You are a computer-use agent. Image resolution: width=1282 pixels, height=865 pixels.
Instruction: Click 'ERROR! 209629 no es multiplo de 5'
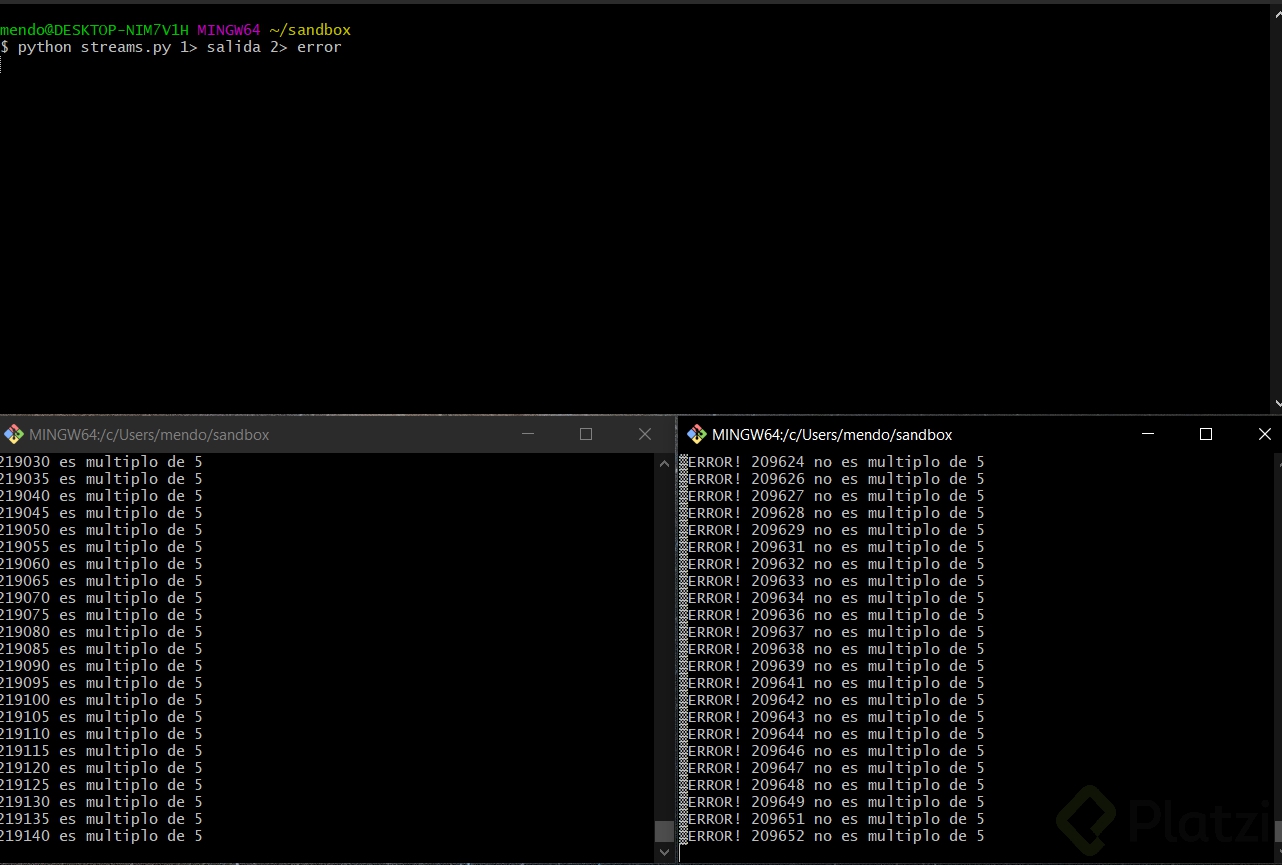[x=834, y=530]
